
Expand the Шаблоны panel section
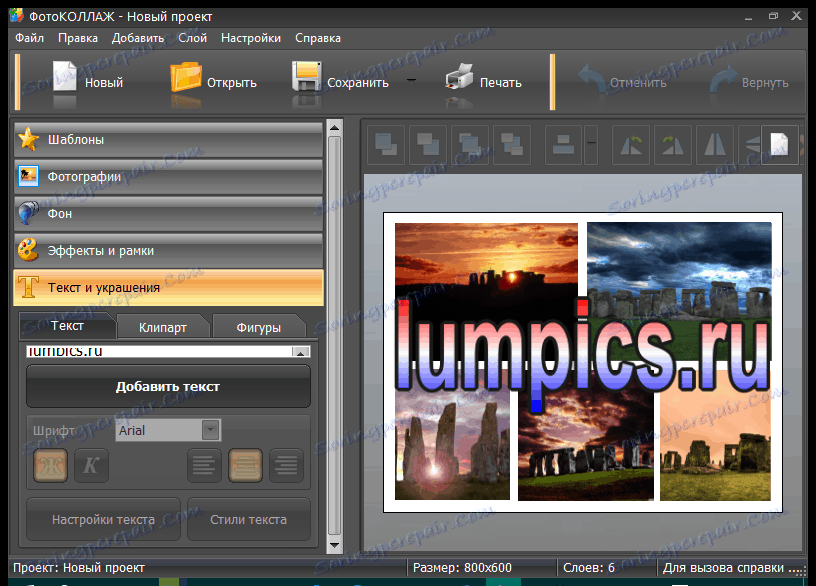[x=169, y=139]
